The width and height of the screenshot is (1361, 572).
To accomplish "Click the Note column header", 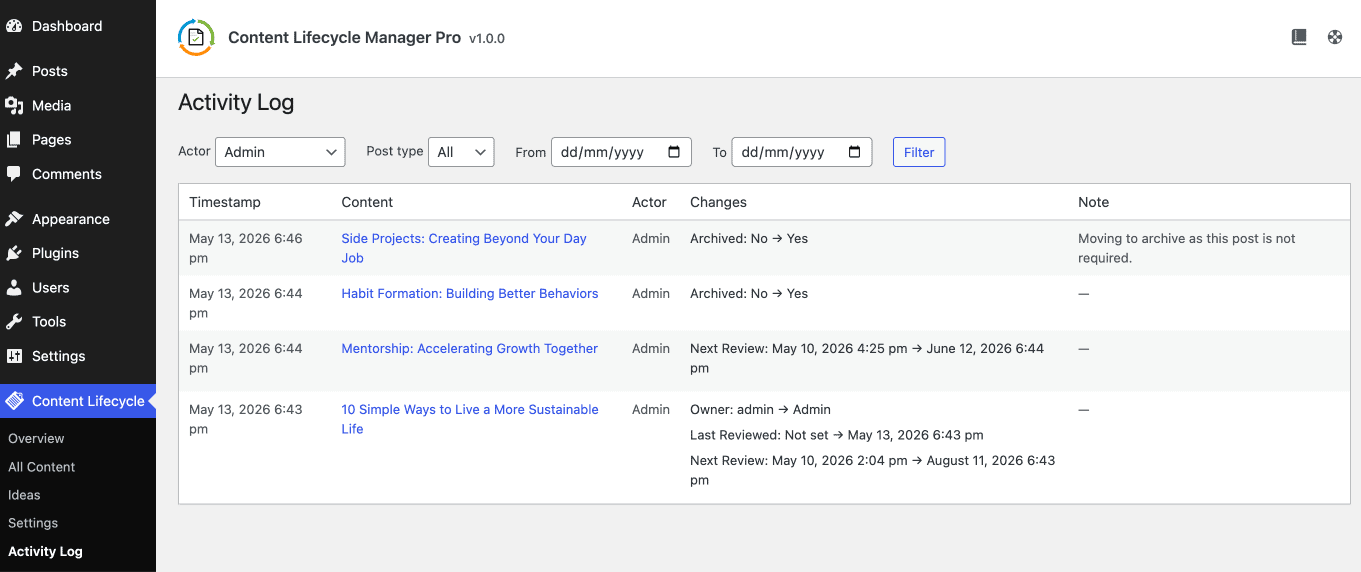I will tap(1093, 202).
